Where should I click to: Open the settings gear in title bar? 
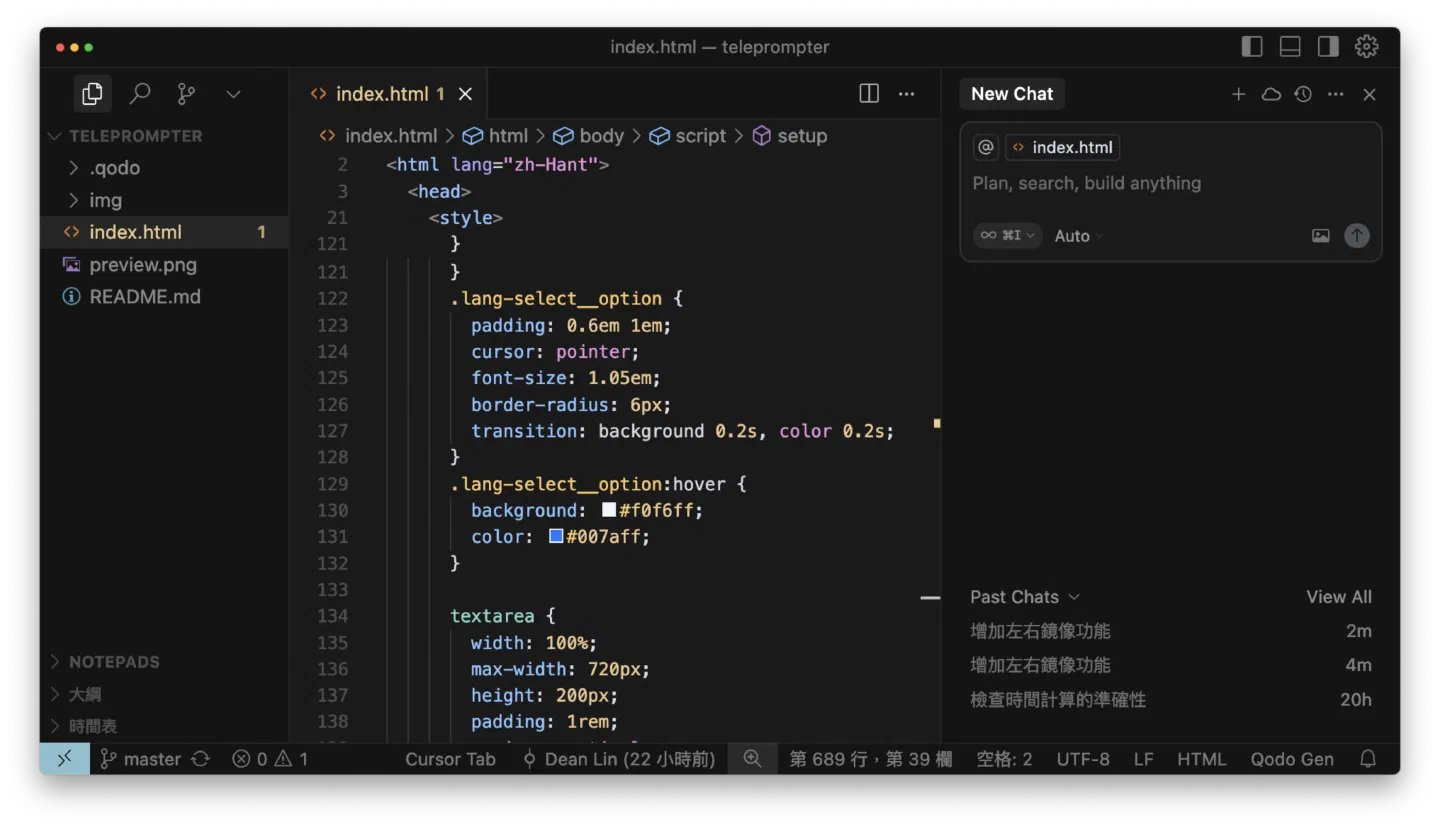1367,46
